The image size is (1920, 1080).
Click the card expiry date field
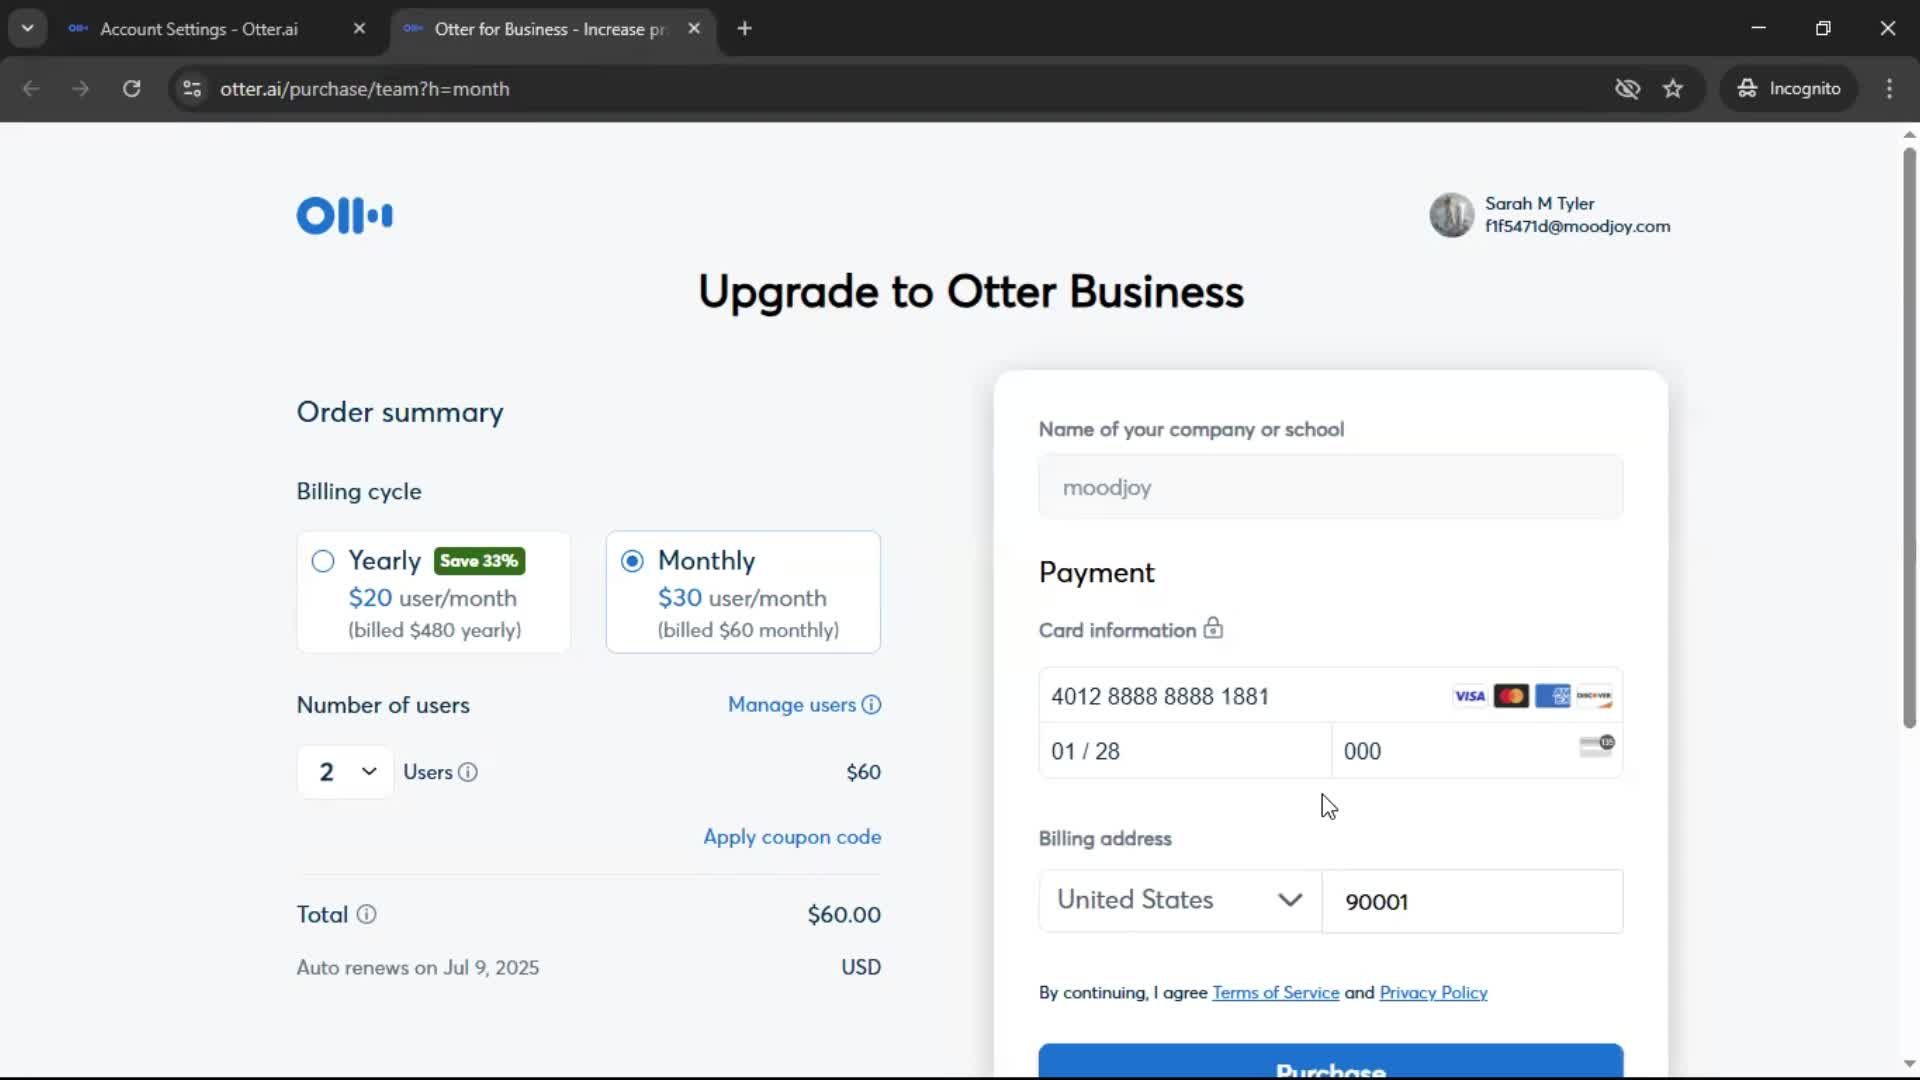1185,751
